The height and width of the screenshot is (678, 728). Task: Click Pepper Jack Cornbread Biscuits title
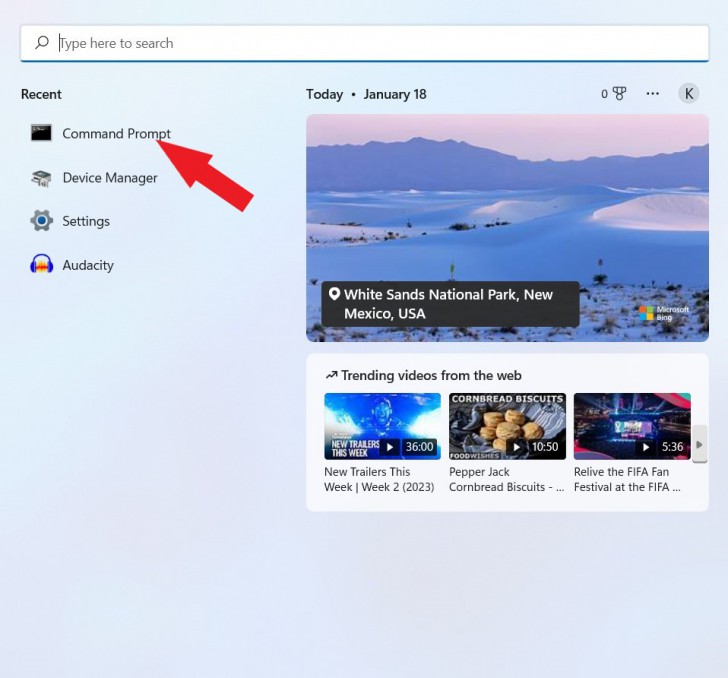click(507, 479)
